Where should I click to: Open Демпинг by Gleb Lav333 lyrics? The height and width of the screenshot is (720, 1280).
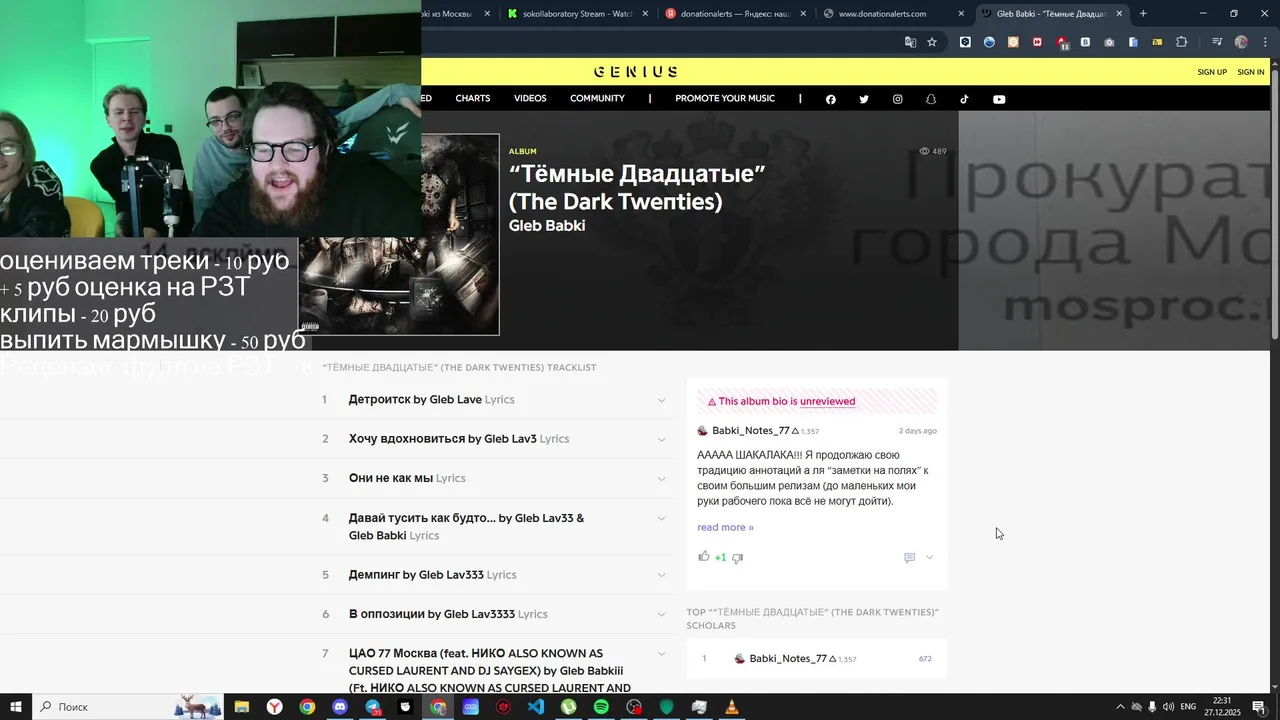(432, 575)
